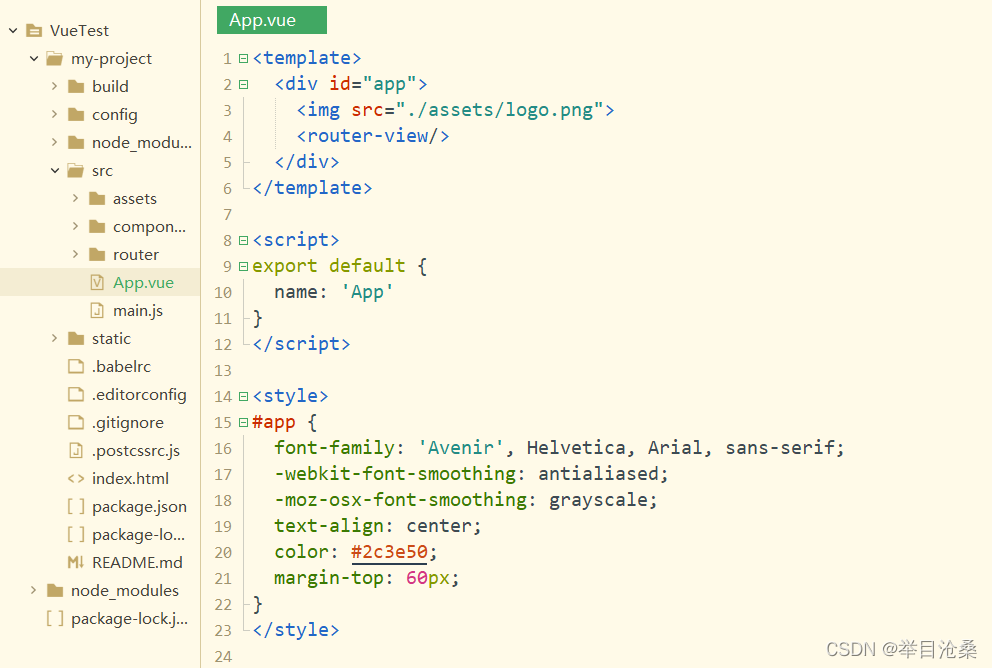Fold the script block at line 8
Screen dimensions: 992x668
[244, 240]
